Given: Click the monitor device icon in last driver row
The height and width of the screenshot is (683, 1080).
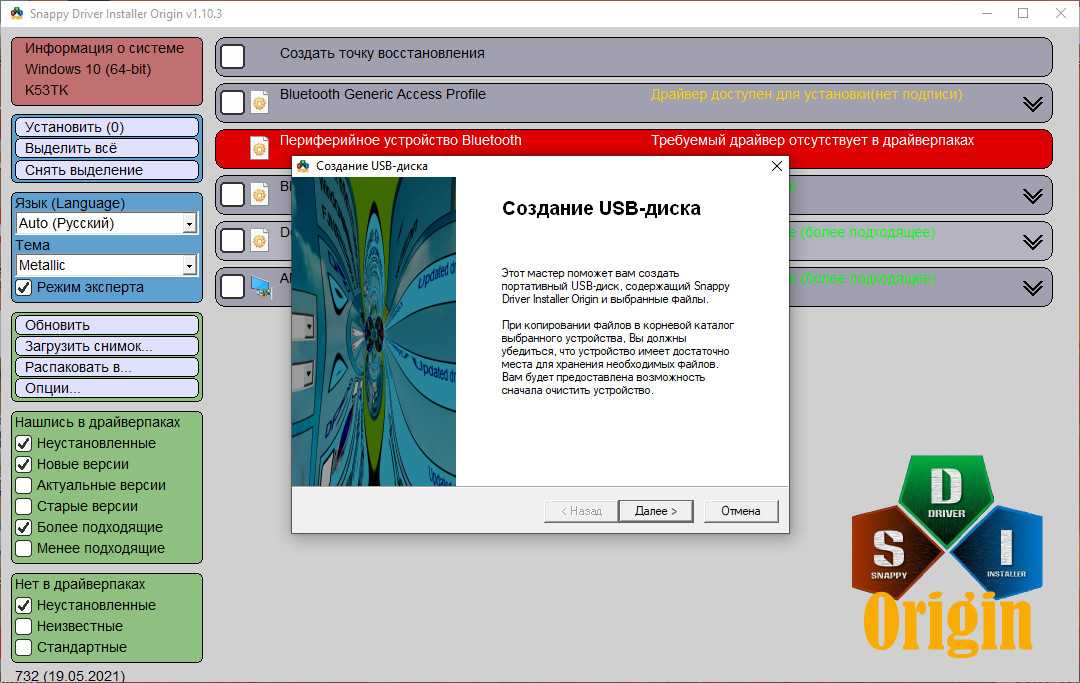Looking at the screenshot, I should [260, 286].
